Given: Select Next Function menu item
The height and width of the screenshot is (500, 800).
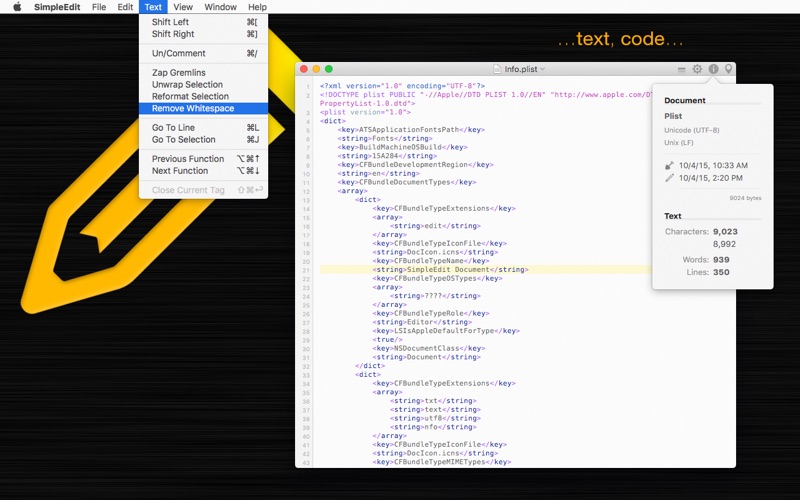Looking at the screenshot, I should (x=203, y=170).
